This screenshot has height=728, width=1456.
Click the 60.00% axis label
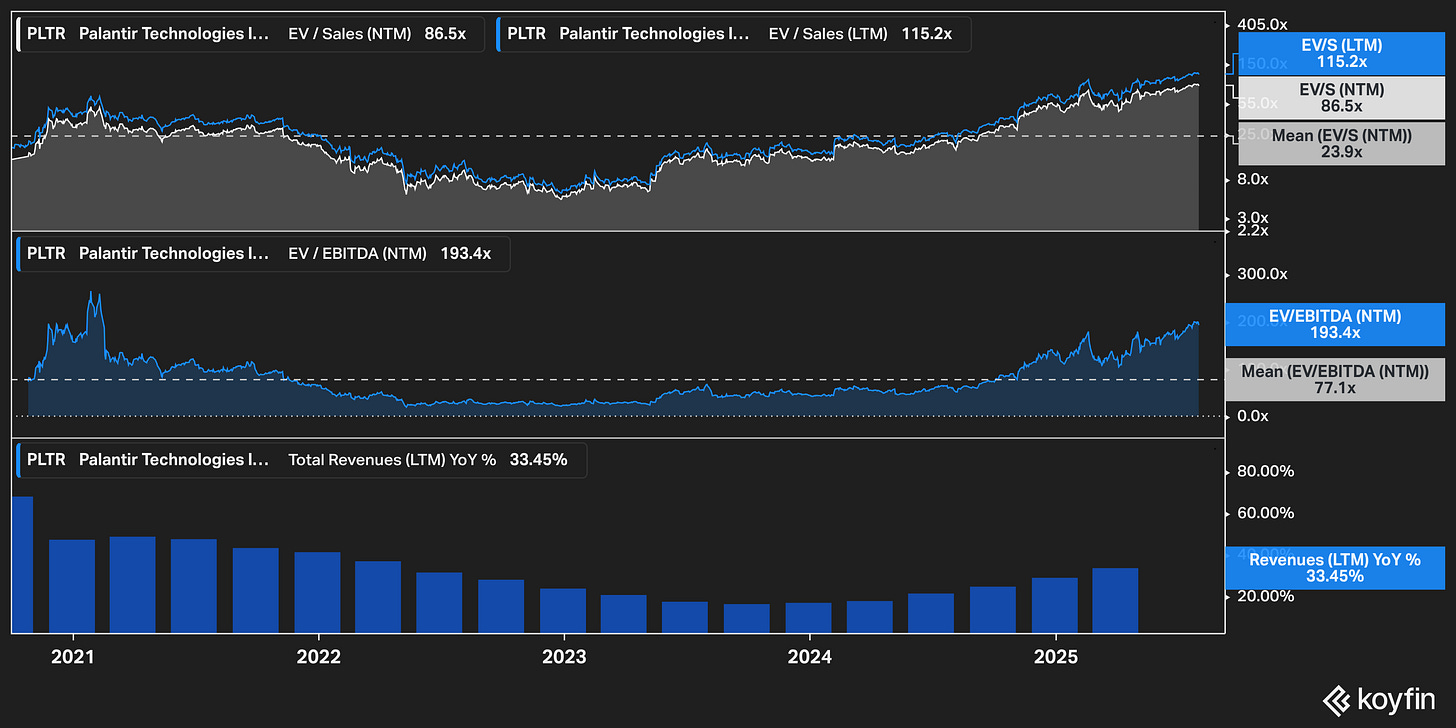(1266, 513)
